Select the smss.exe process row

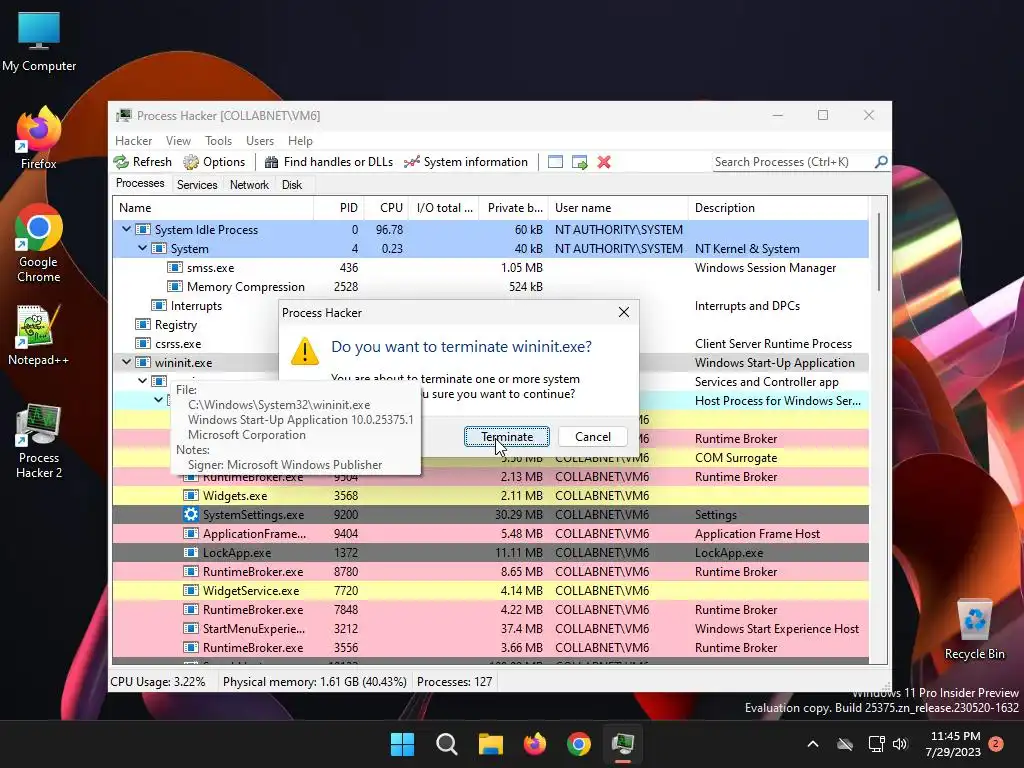tap(490, 268)
